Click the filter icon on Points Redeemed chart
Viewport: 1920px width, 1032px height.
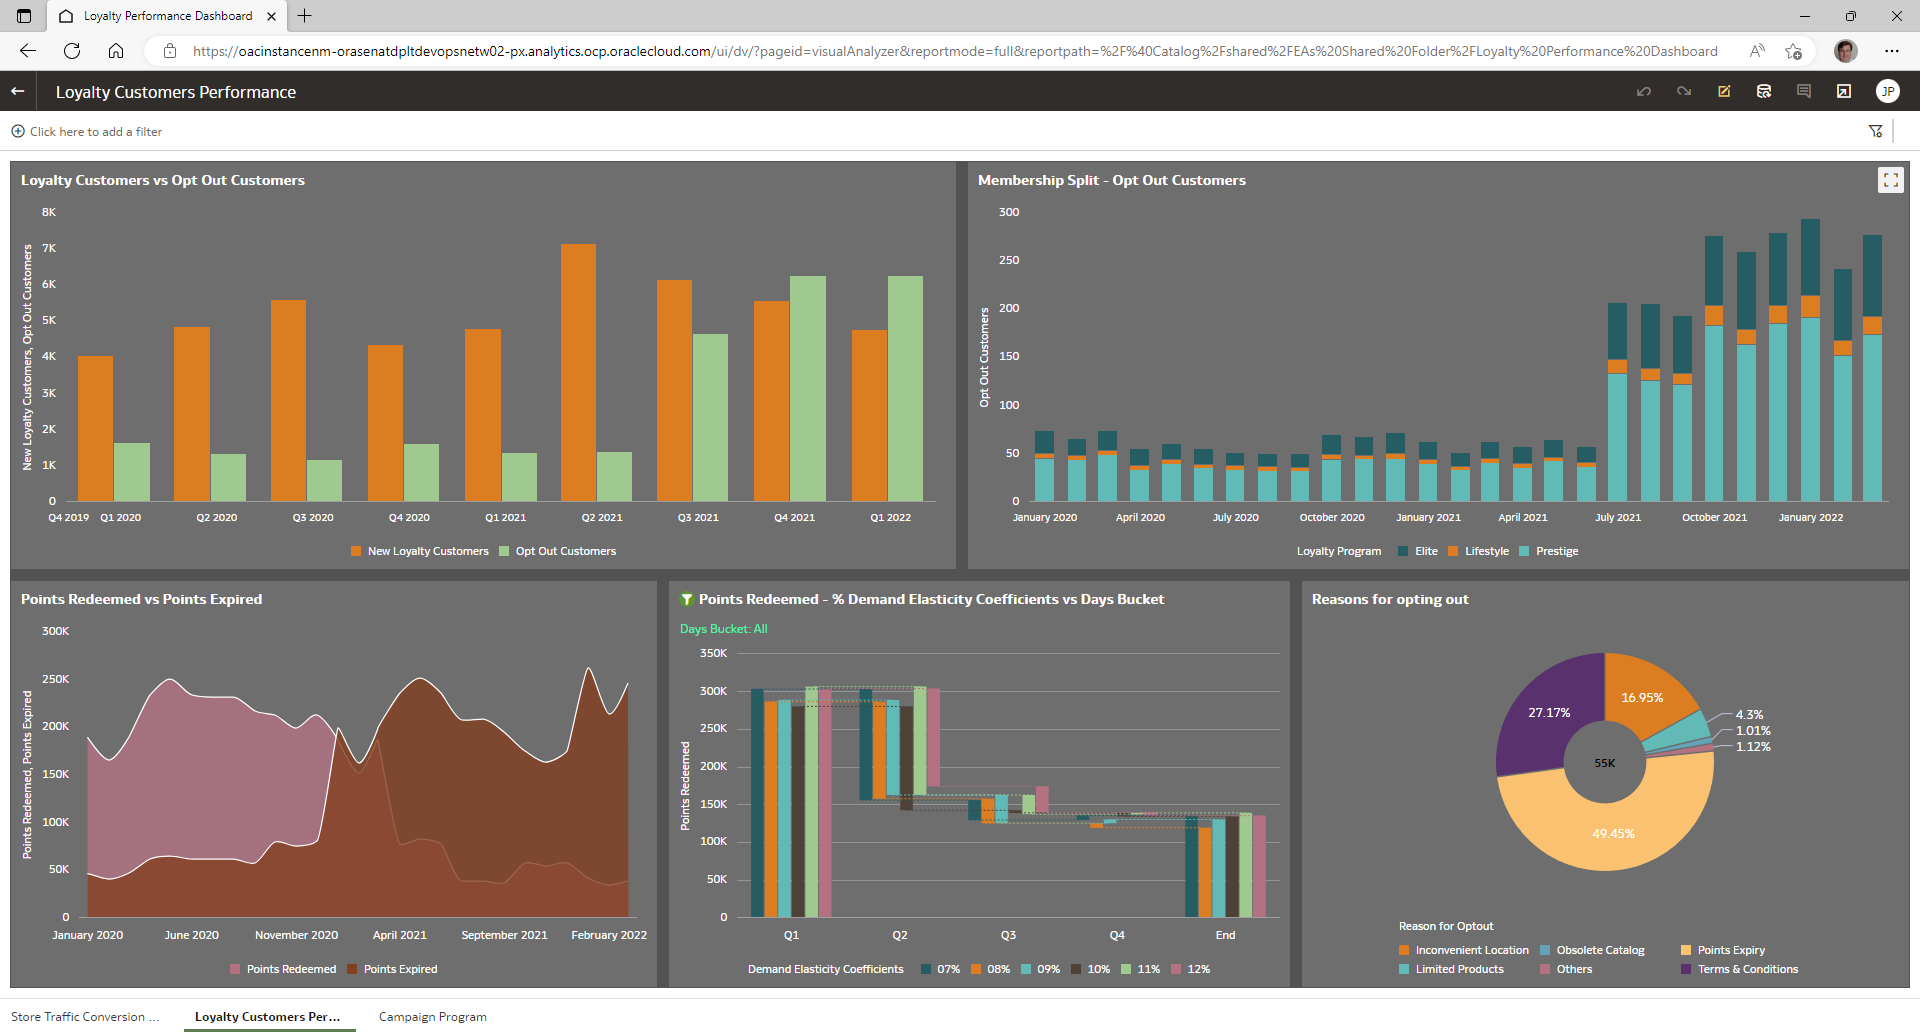pyautogui.click(x=687, y=598)
